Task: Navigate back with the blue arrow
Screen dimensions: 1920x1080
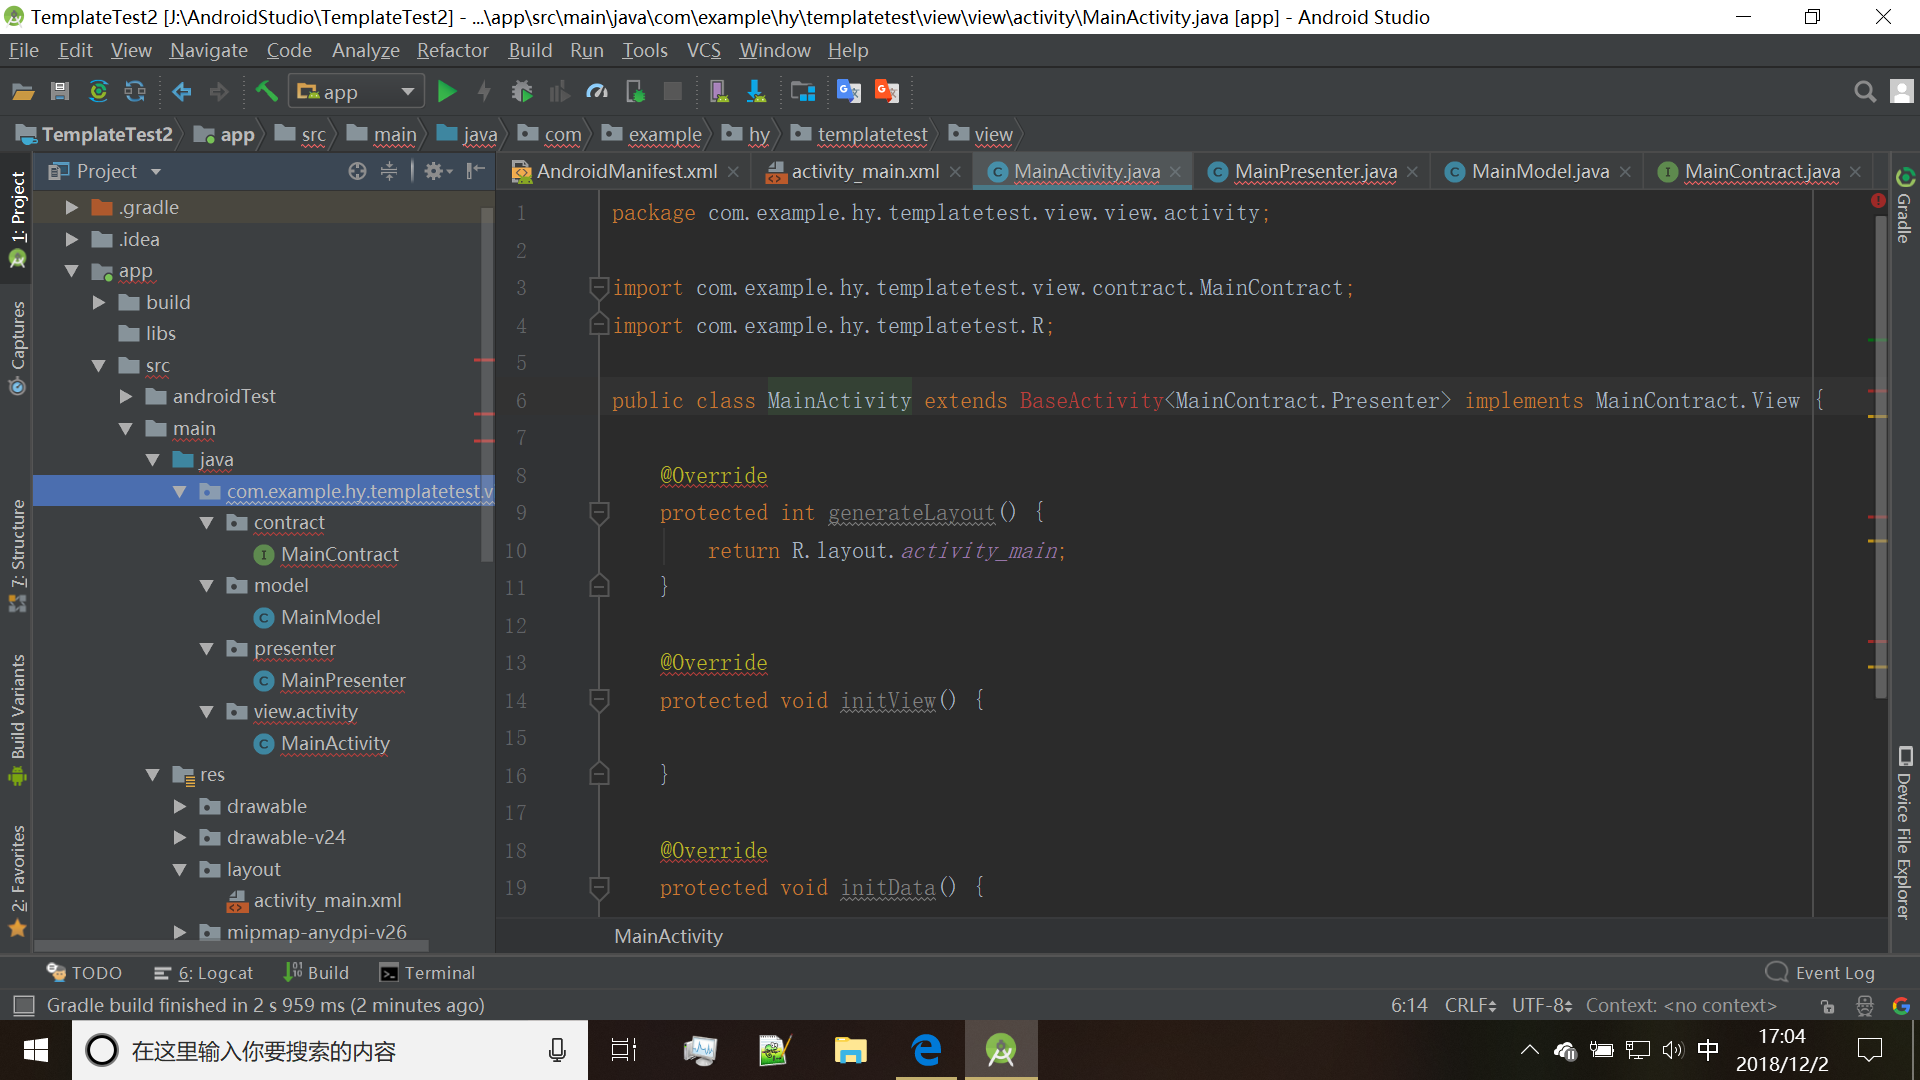Action: click(x=182, y=92)
